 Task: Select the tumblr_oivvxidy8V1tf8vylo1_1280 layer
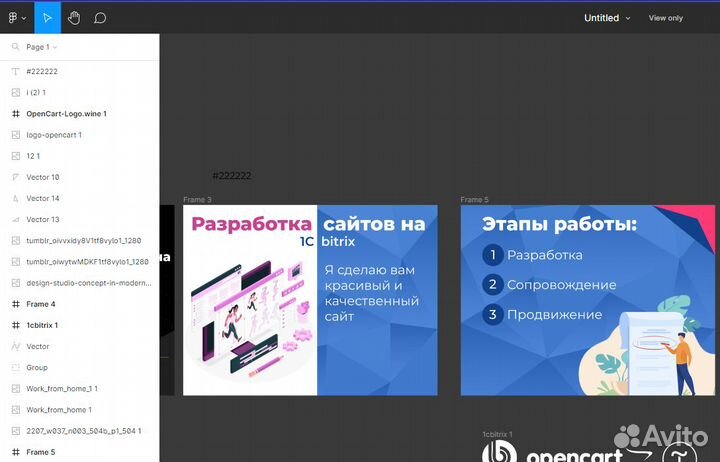pos(80,241)
